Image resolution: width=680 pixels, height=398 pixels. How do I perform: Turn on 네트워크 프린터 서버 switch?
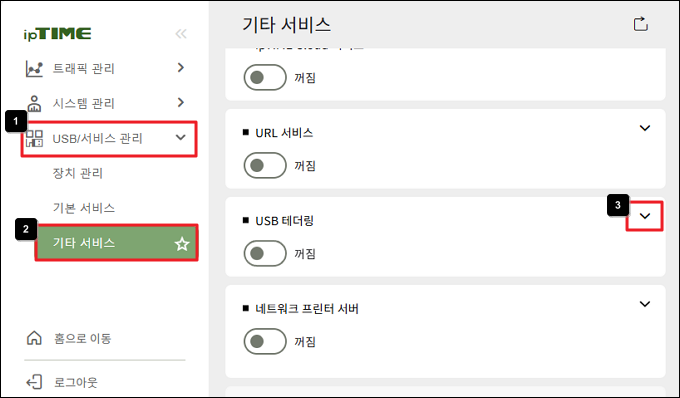pos(265,341)
